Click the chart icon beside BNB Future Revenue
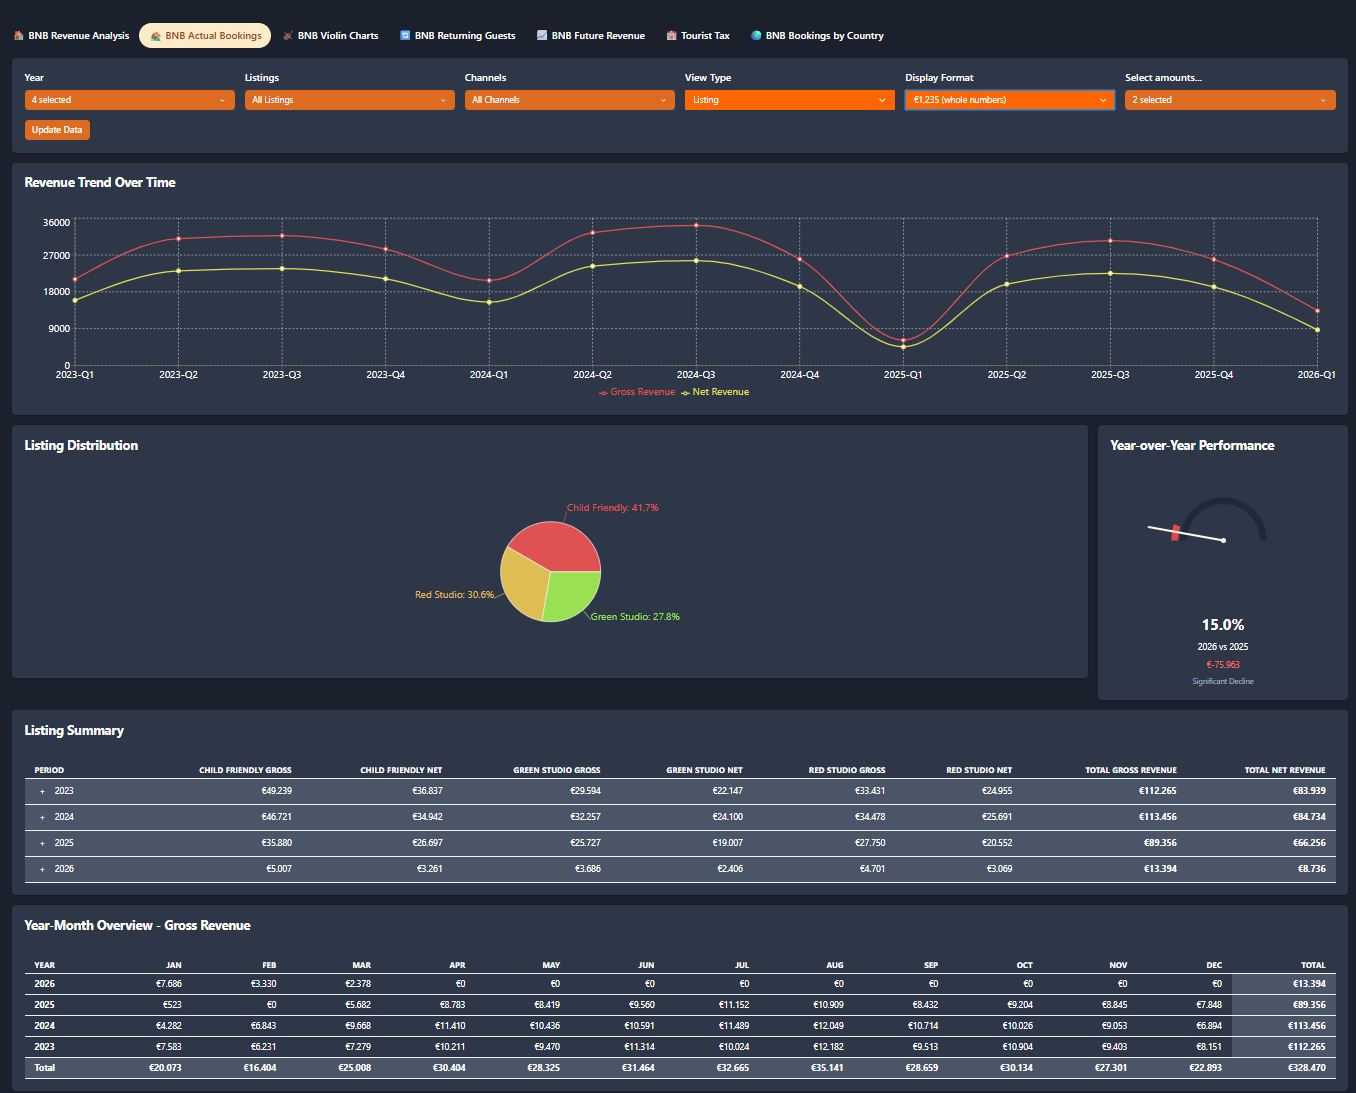This screenshot has width=1356, height=1093. click(542, 36)
